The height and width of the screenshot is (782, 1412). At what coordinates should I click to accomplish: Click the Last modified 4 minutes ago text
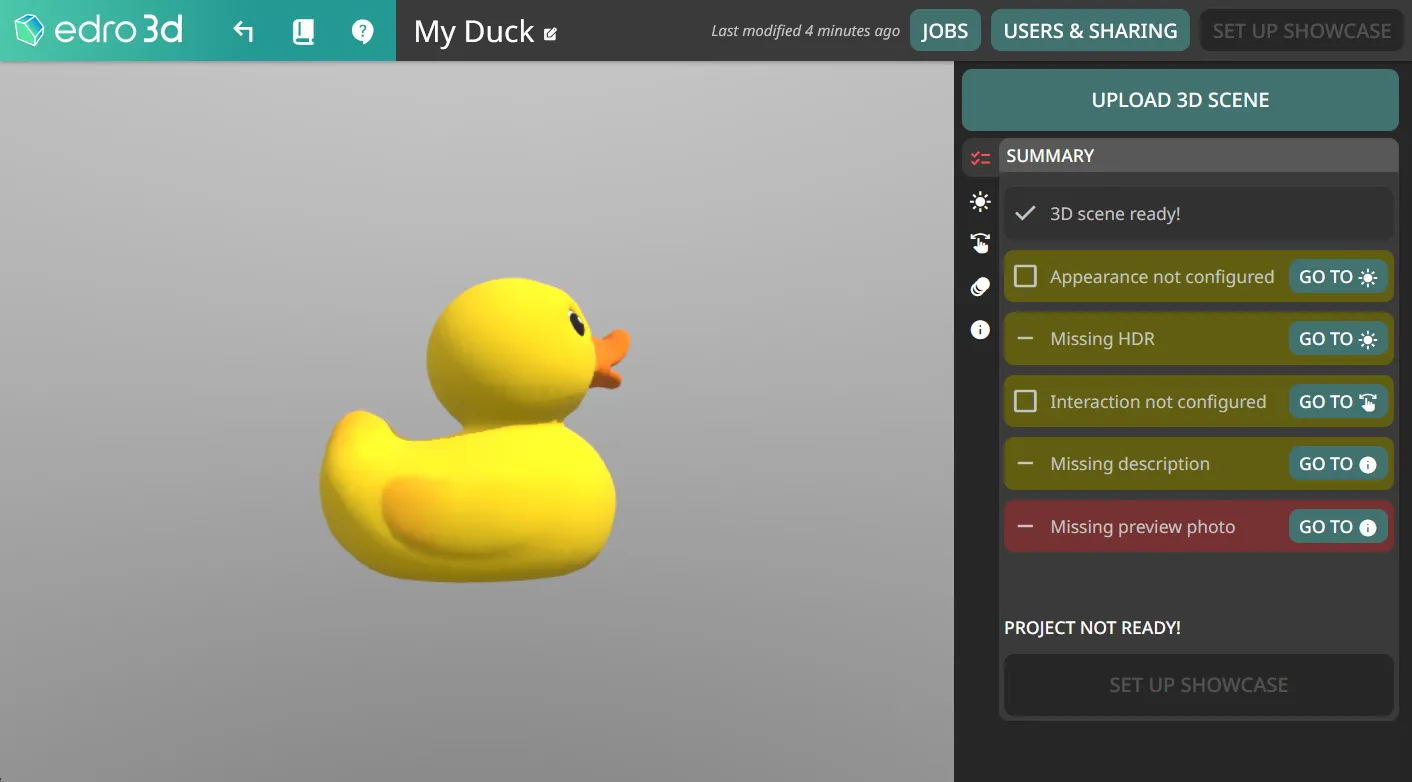[x=806, y=31]
